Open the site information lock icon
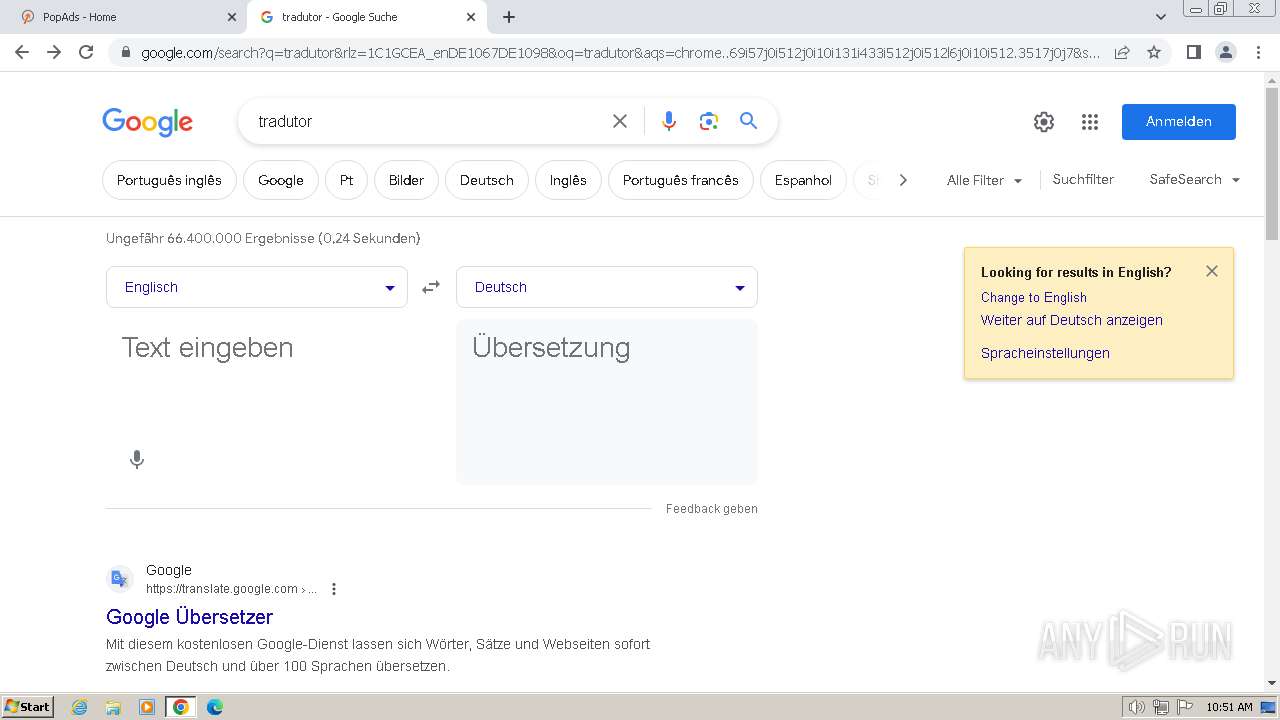The image size is (1280, 720). point(126,53)
